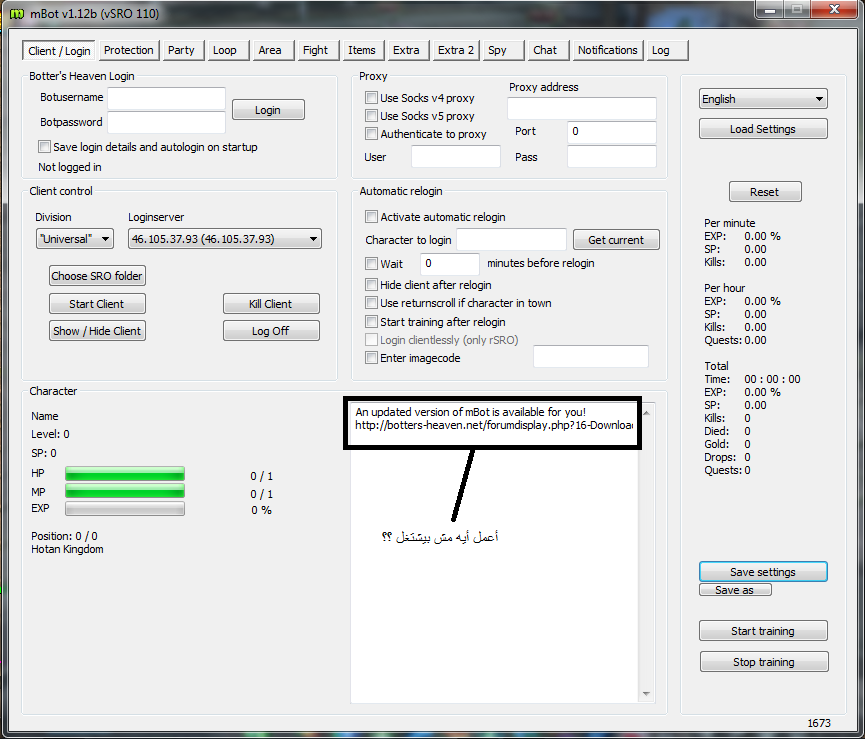Reset the statistics with Reset button

coord(765,192)
